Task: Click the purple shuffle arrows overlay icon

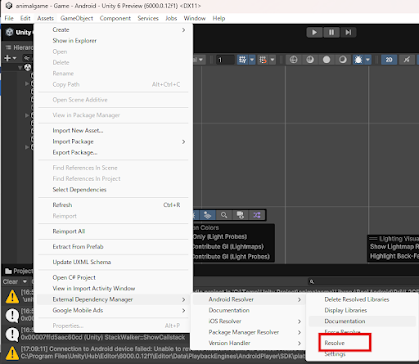Action: point(257,215)
